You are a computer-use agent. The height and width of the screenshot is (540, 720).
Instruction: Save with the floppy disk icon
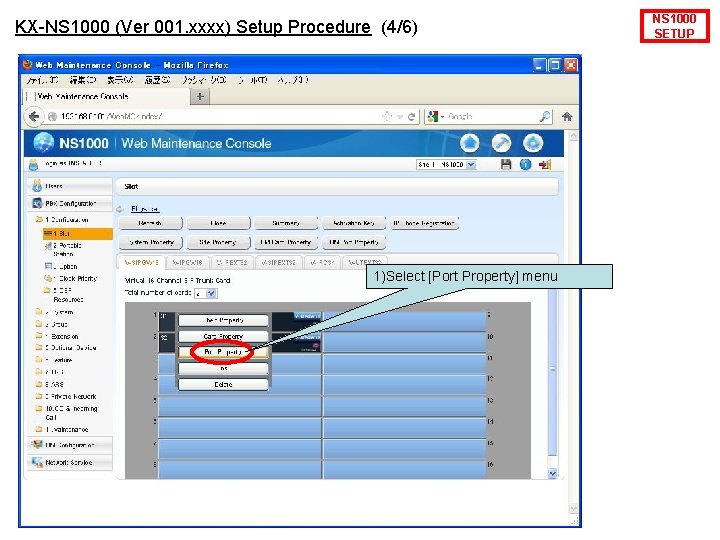(x=506, y=164)
